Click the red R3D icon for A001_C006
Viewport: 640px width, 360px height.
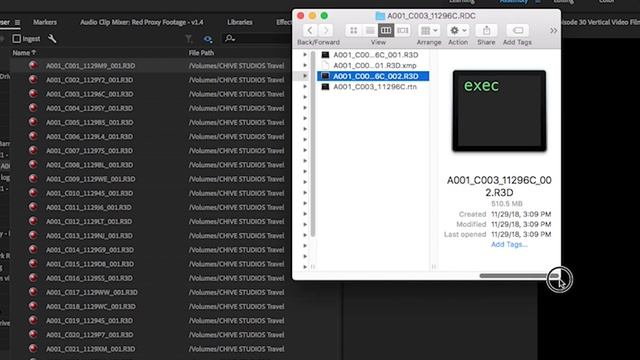(33, 136)
